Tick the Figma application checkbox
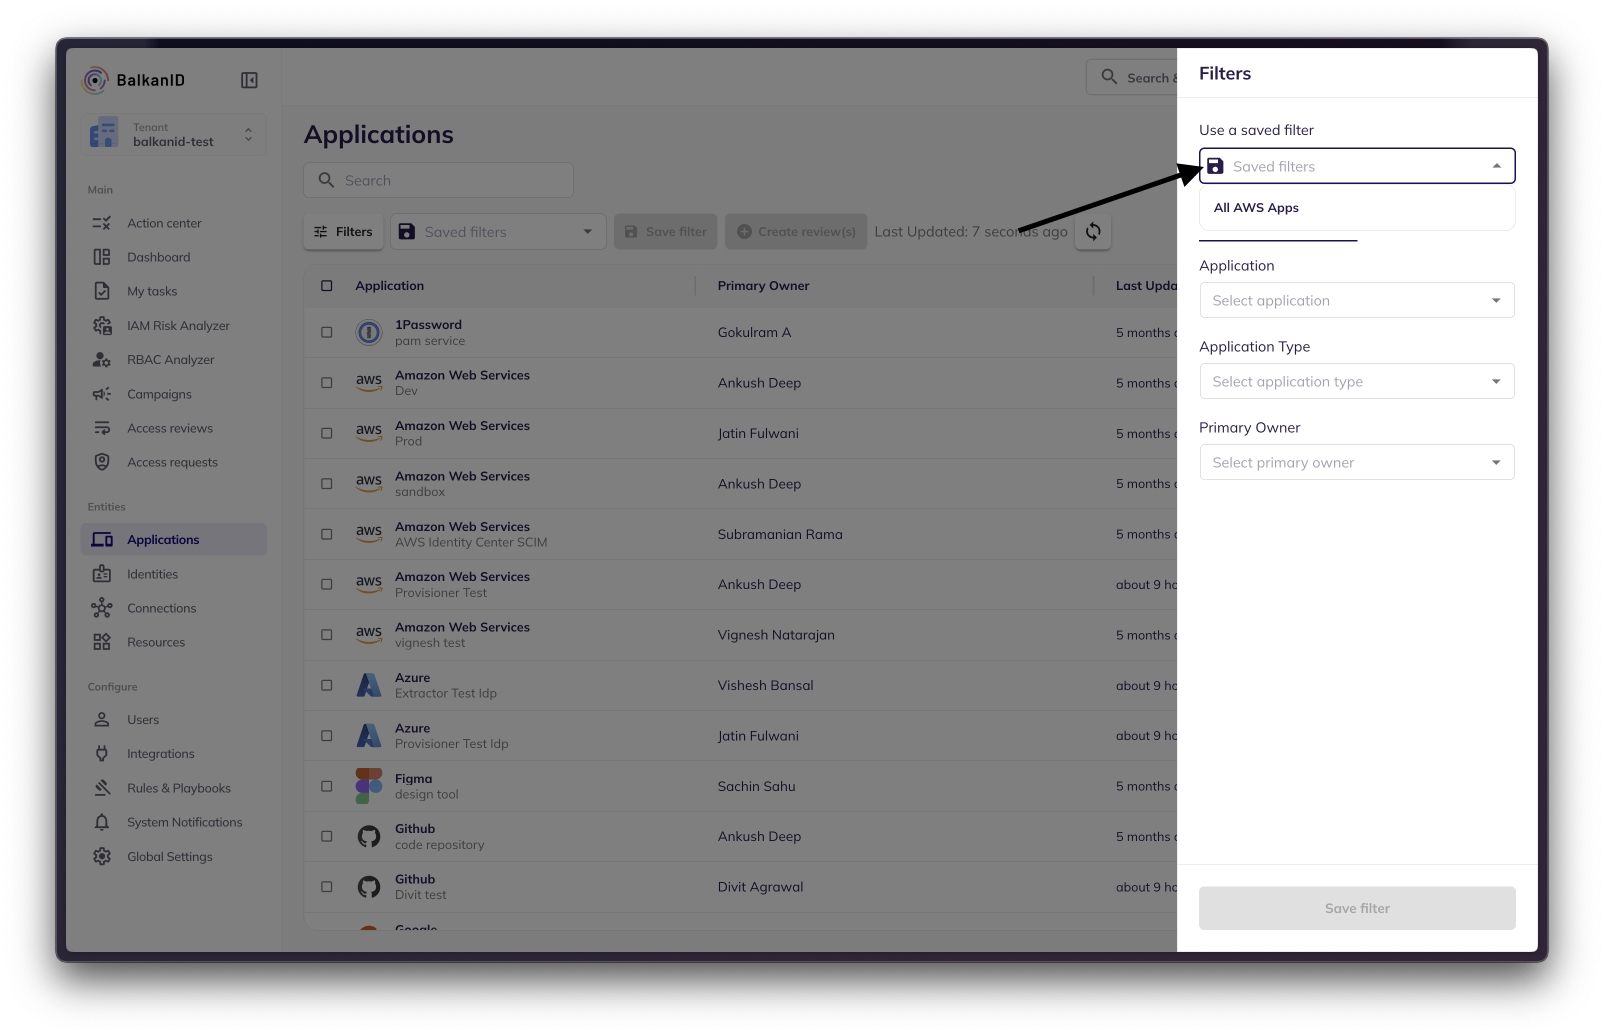The width and height of the screenshot is (1604, 1036). 327,786
